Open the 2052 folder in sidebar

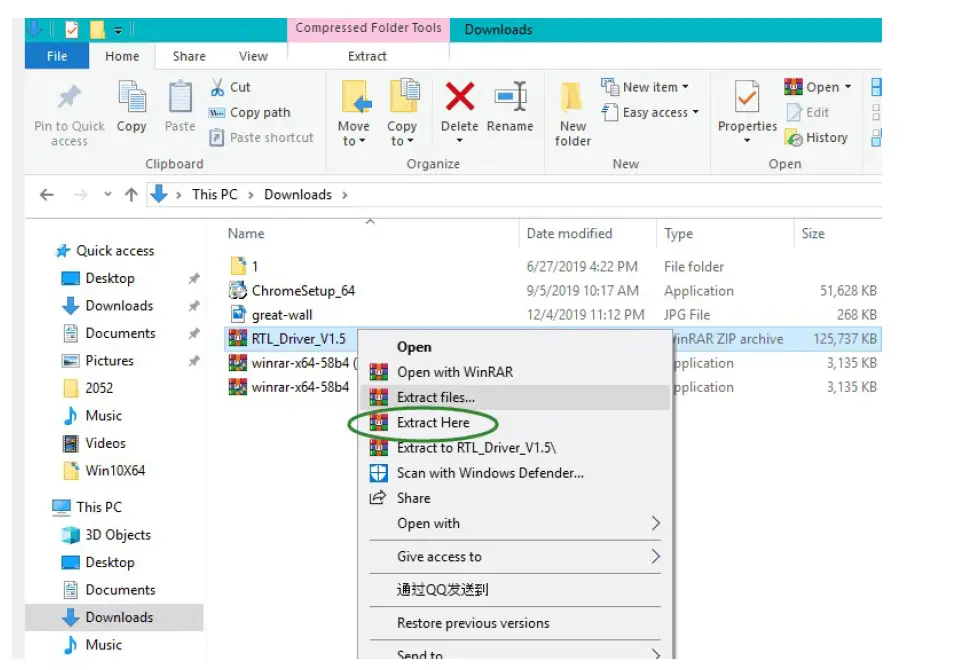tap(98, 388)
